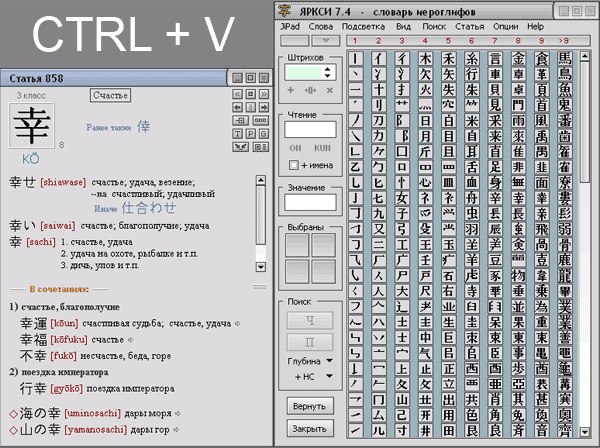
Task: Switch to the 1-stroke radicals column header
Action: tap(355, 41)
